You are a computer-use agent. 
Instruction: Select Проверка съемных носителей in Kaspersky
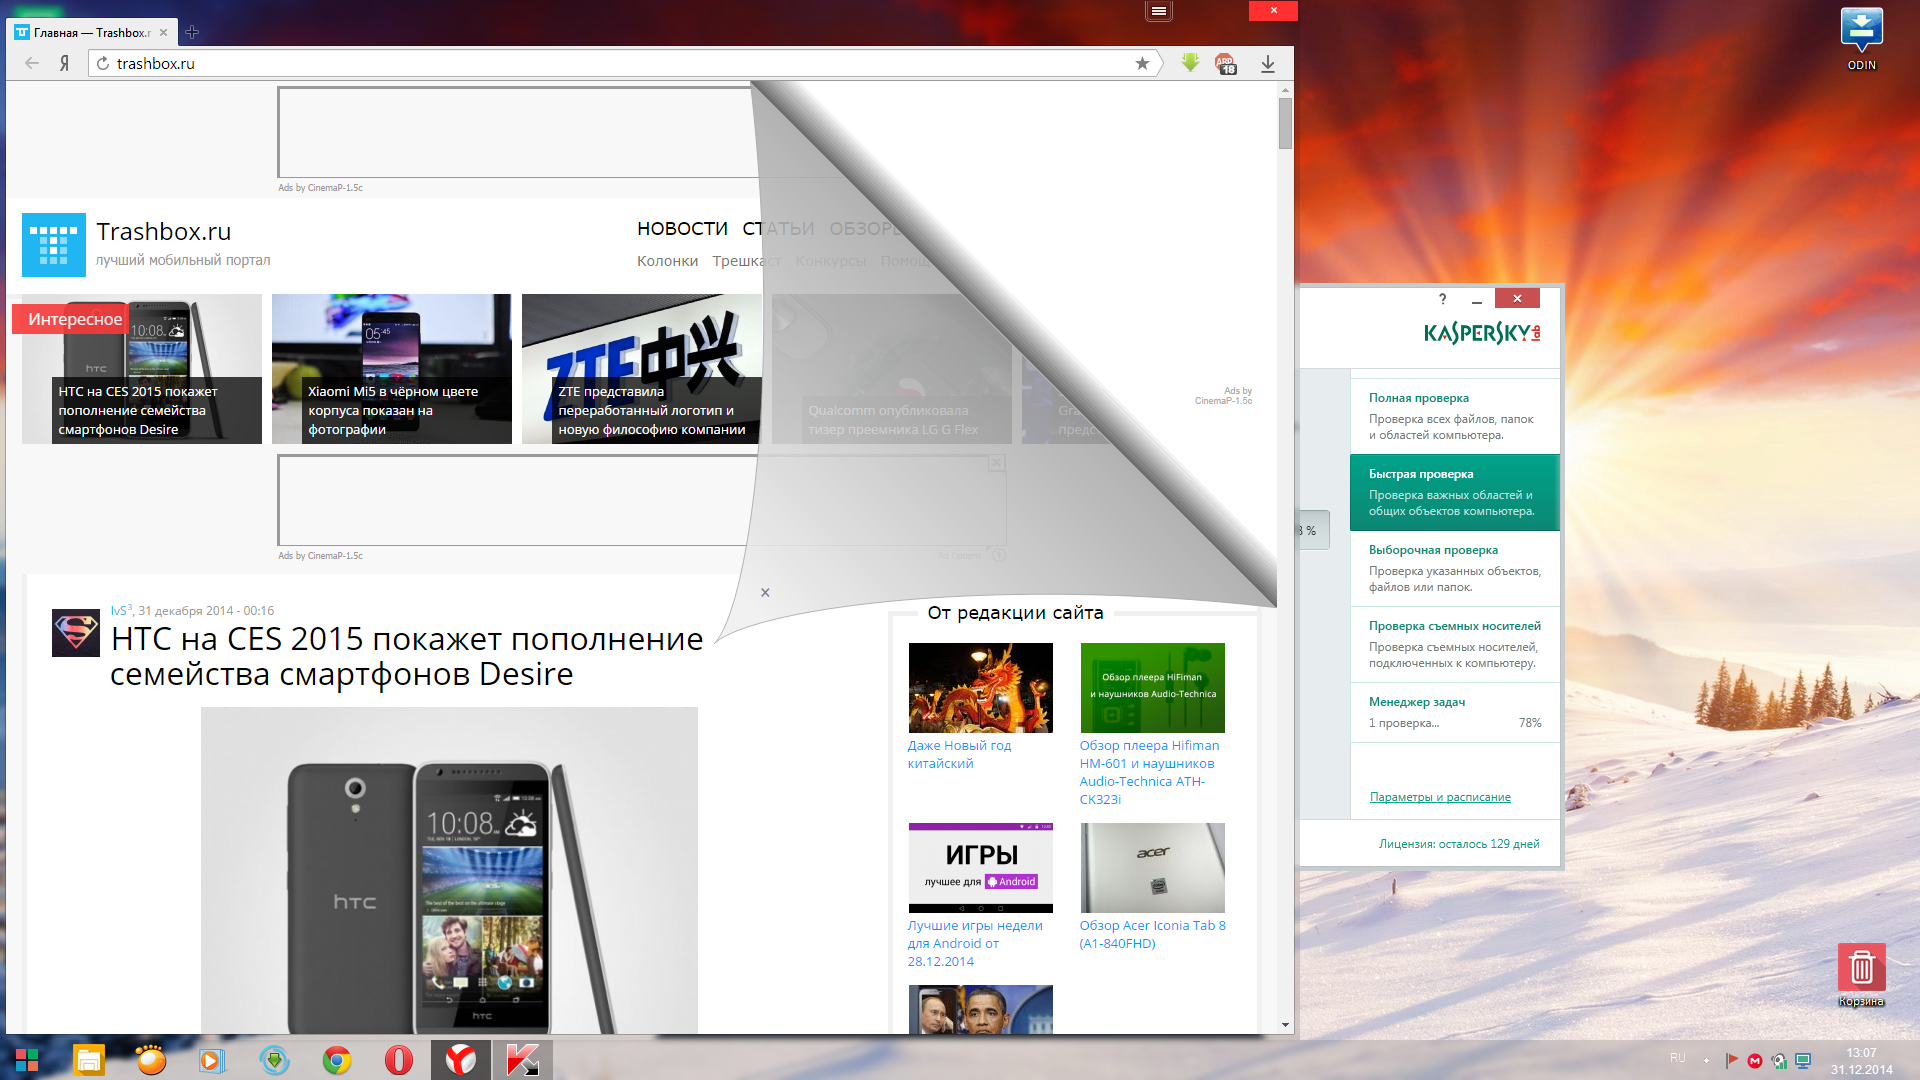[1455, 644]
